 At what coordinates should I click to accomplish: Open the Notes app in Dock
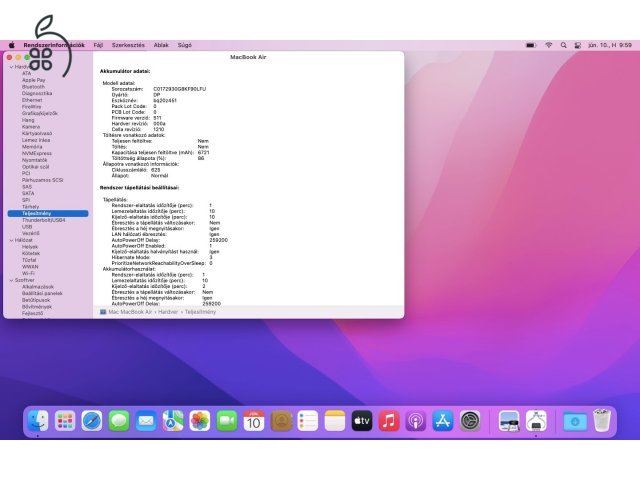pos(335,421)
